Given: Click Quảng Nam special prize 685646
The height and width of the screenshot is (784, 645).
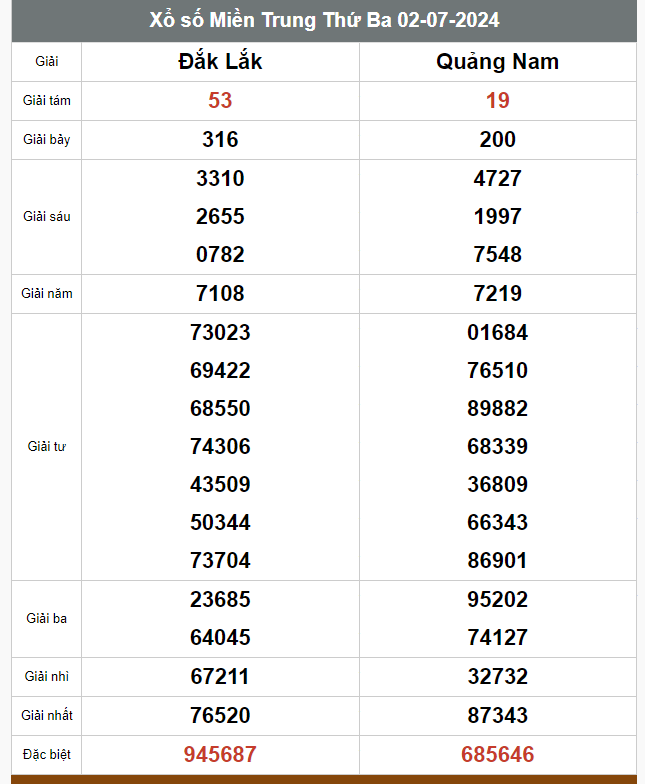Looking at the screenshot, I should point(498,754).
